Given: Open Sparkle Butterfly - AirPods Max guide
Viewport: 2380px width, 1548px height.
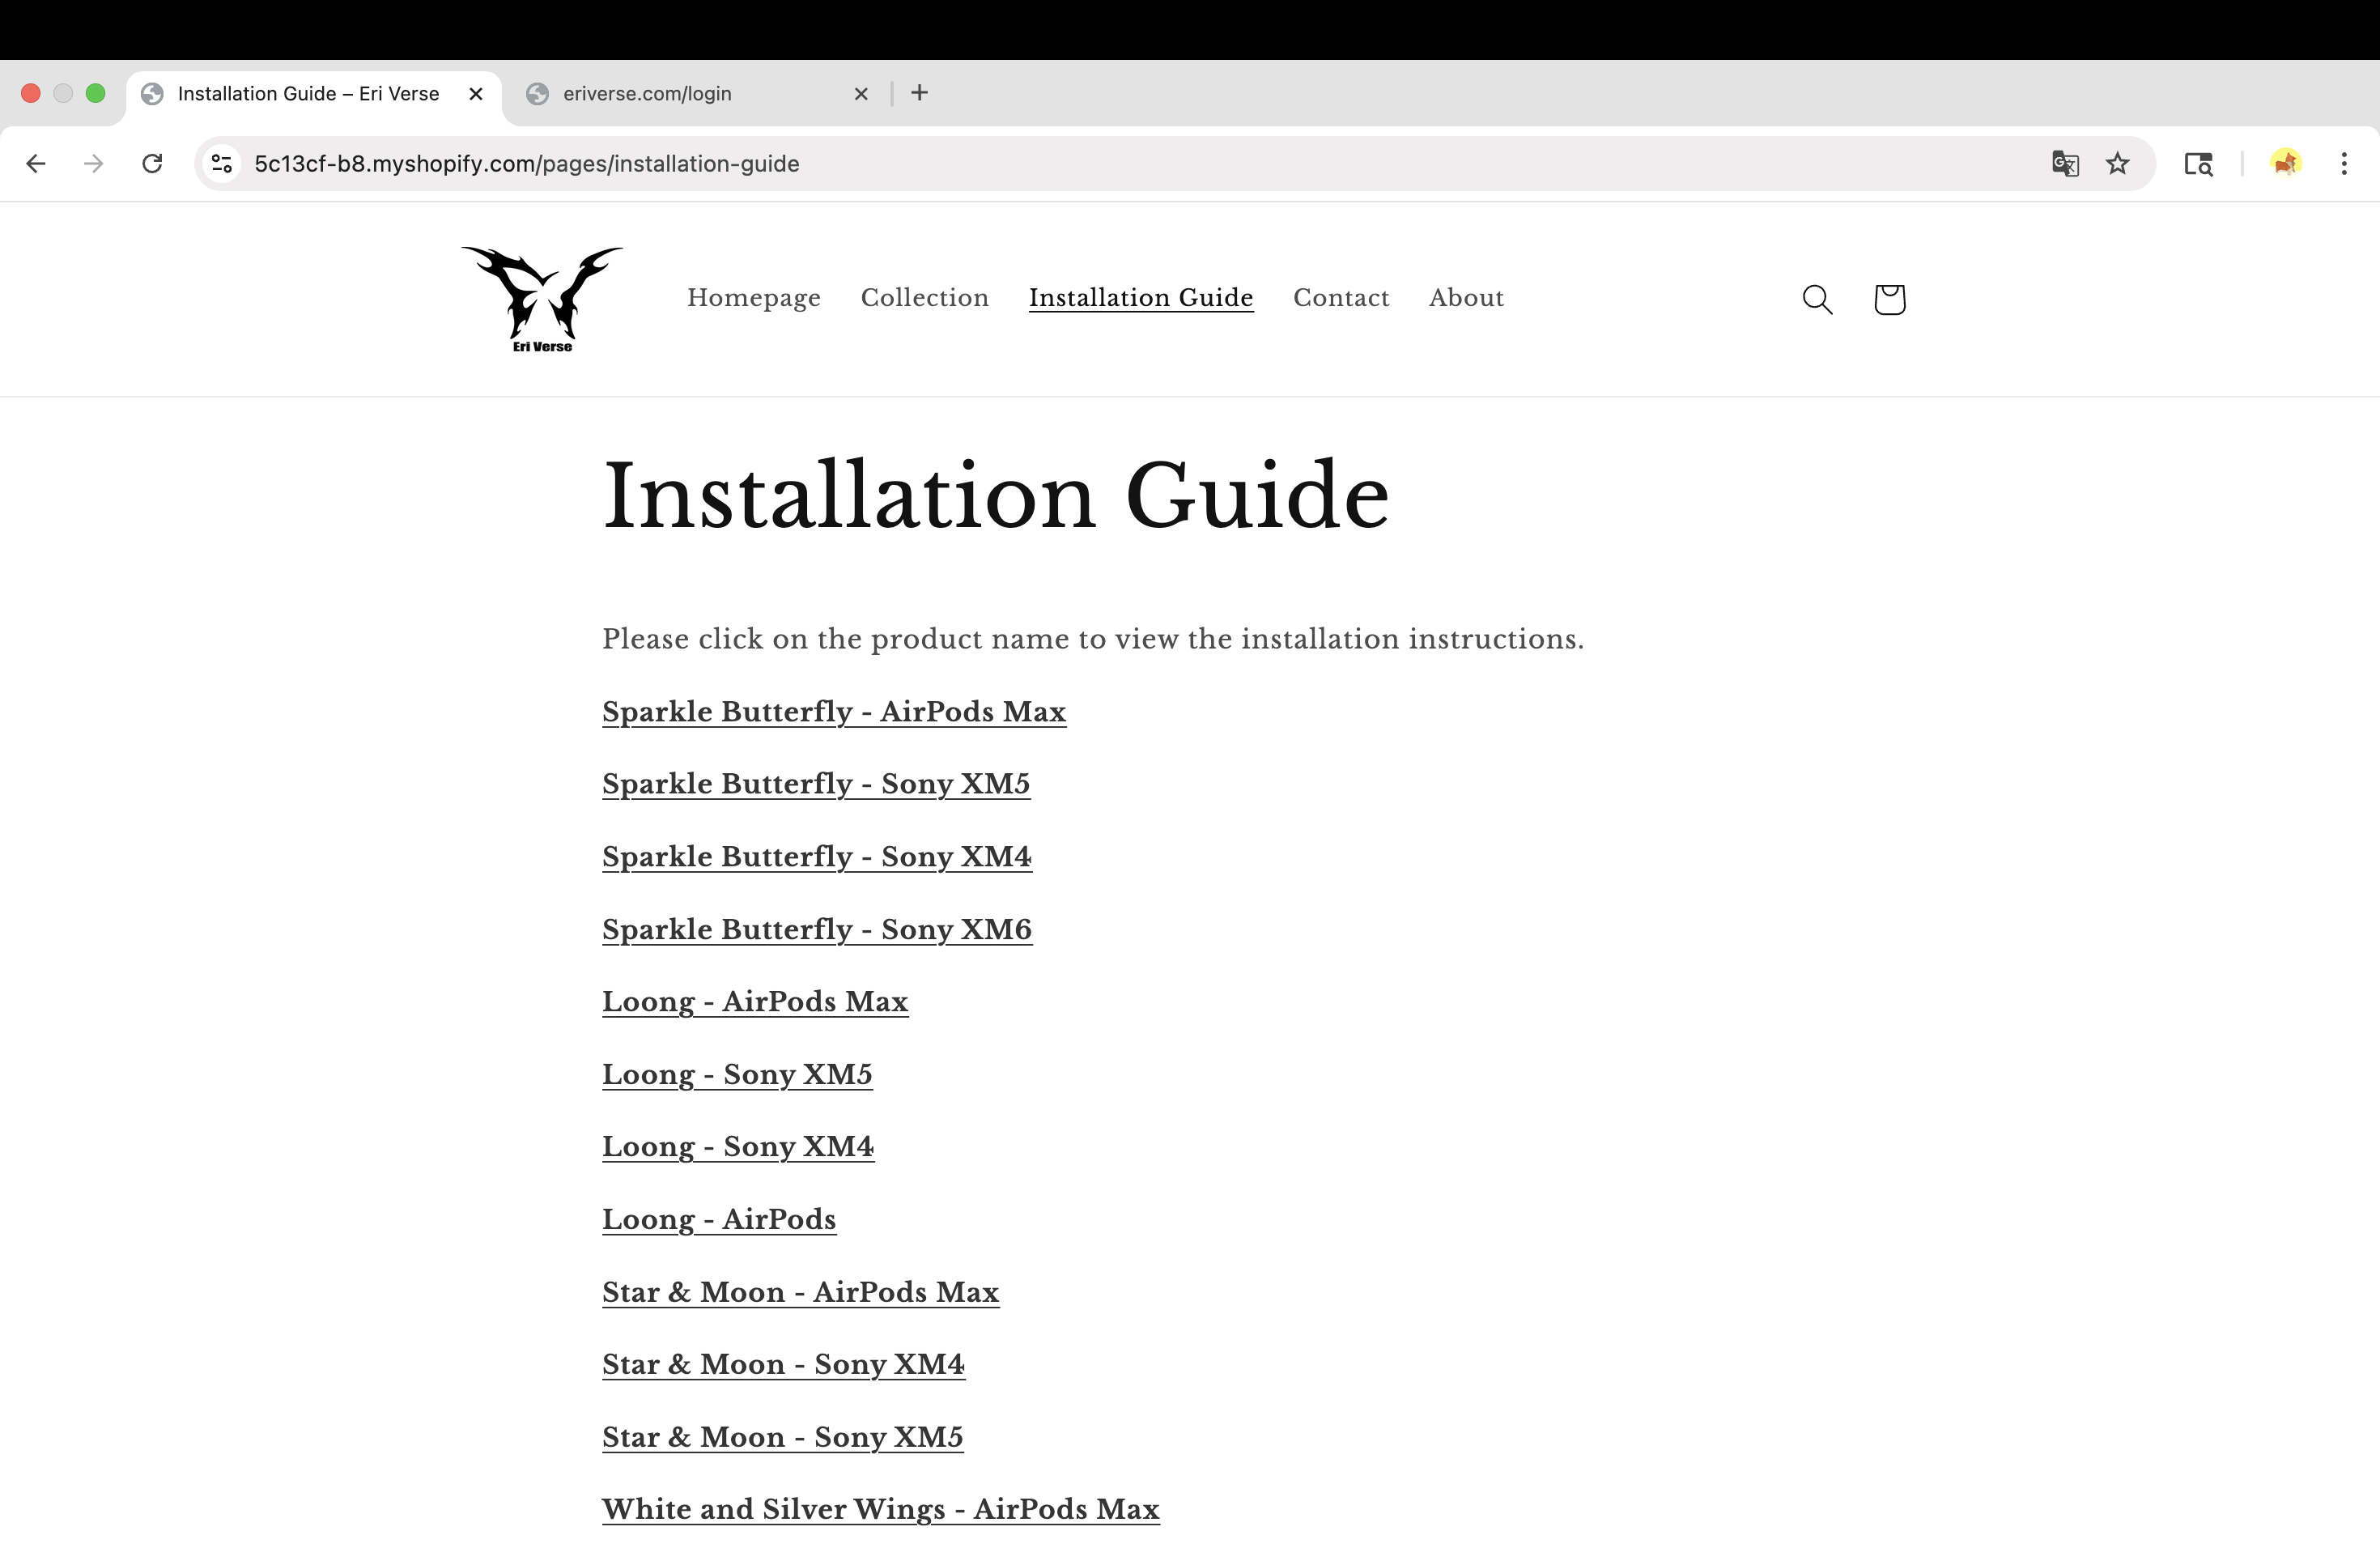Looking at the screenshot, I should coord(833,711).
